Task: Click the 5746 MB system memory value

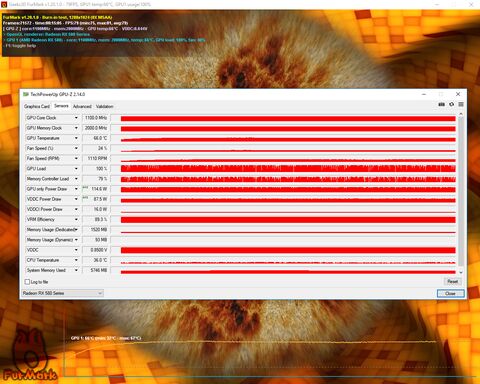Action: click(96, 270)
